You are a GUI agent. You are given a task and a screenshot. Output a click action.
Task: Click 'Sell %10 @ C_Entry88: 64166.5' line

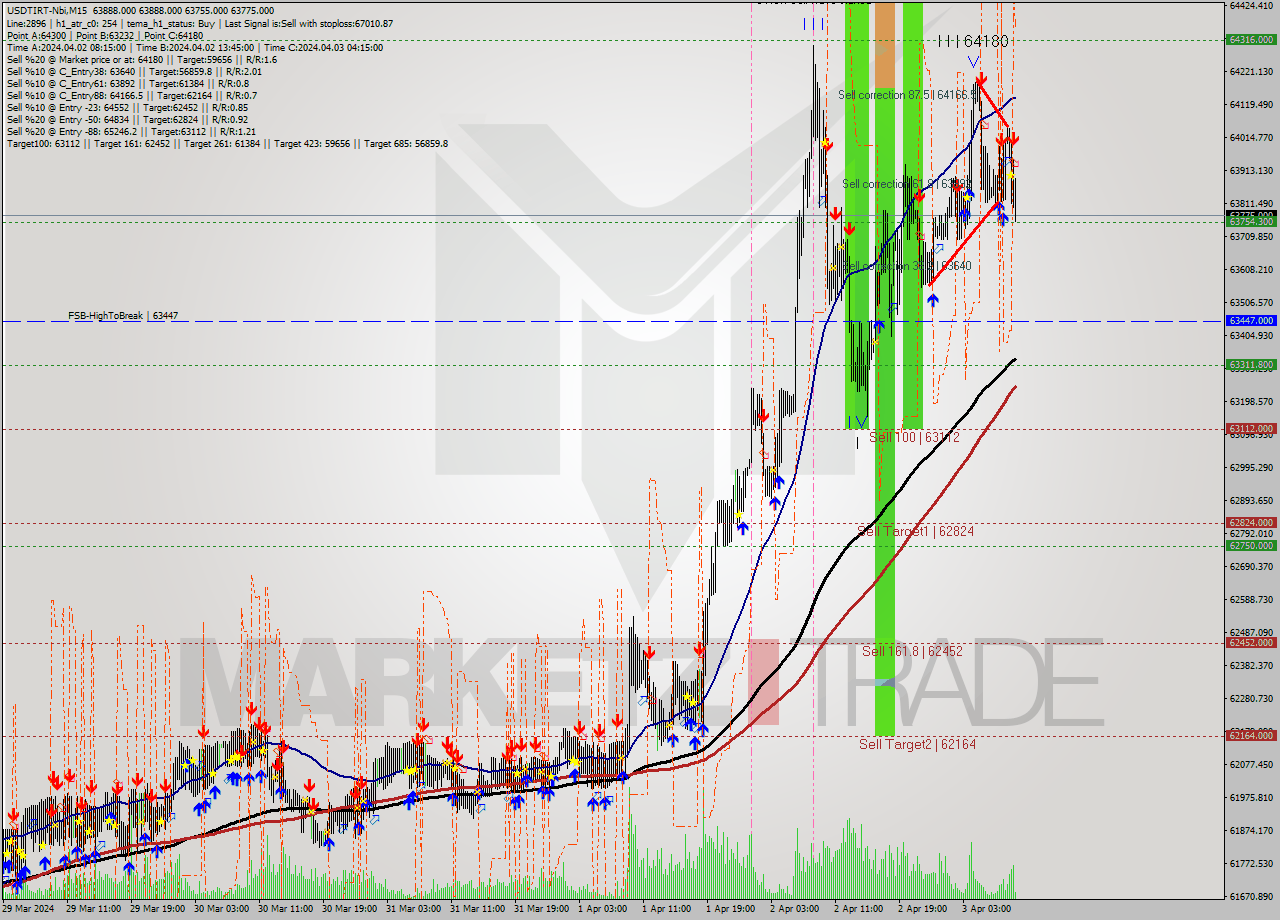pyautogui.click(x=131, y=95)
